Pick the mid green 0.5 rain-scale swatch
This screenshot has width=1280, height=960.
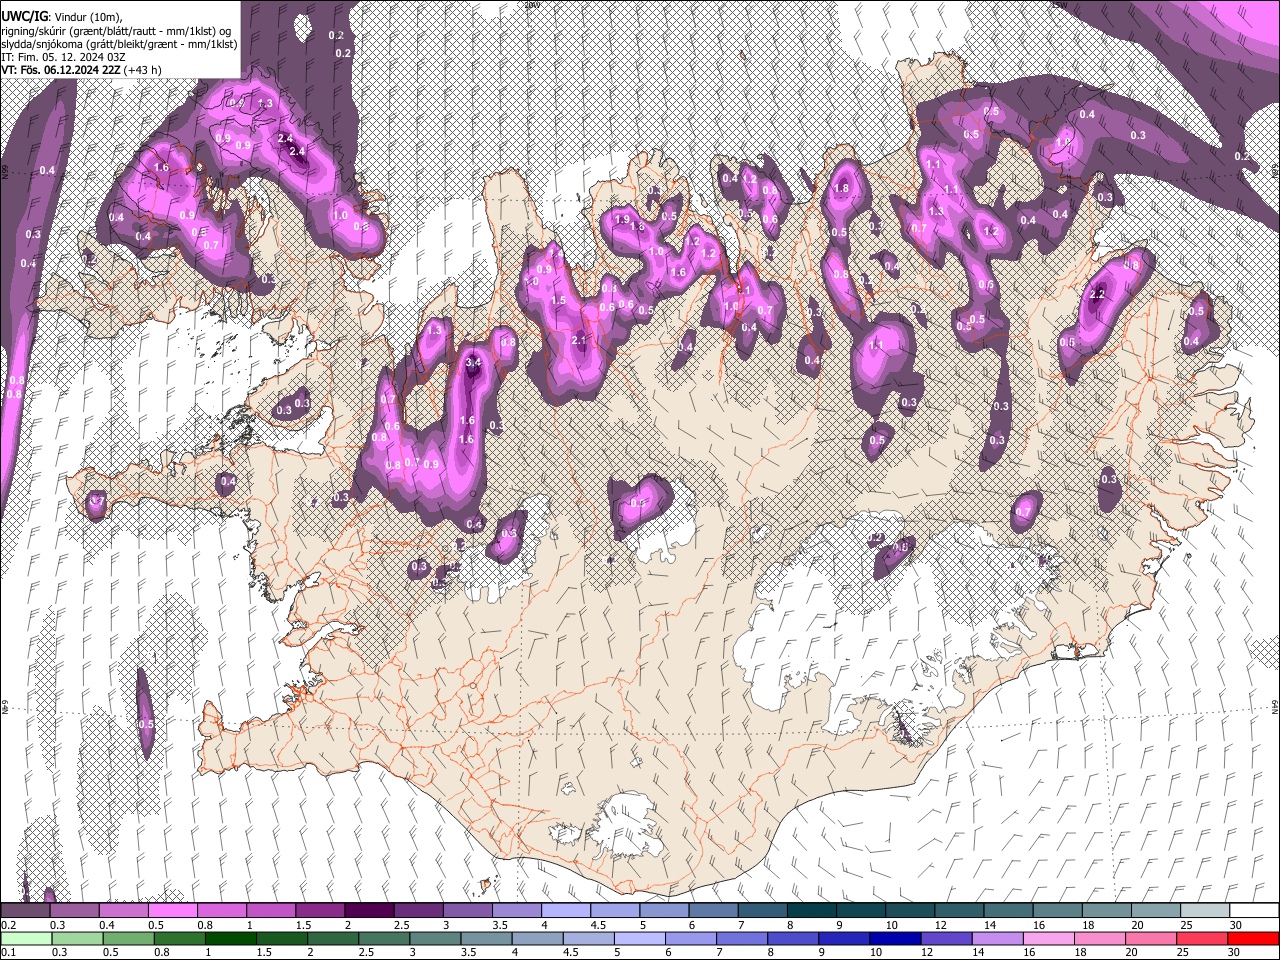(128, 938)
